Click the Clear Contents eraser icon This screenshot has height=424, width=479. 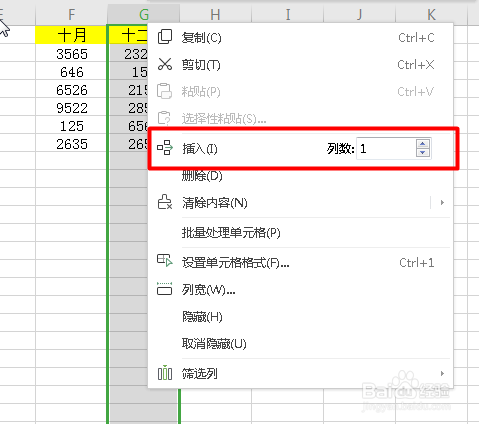pos(165,202)
